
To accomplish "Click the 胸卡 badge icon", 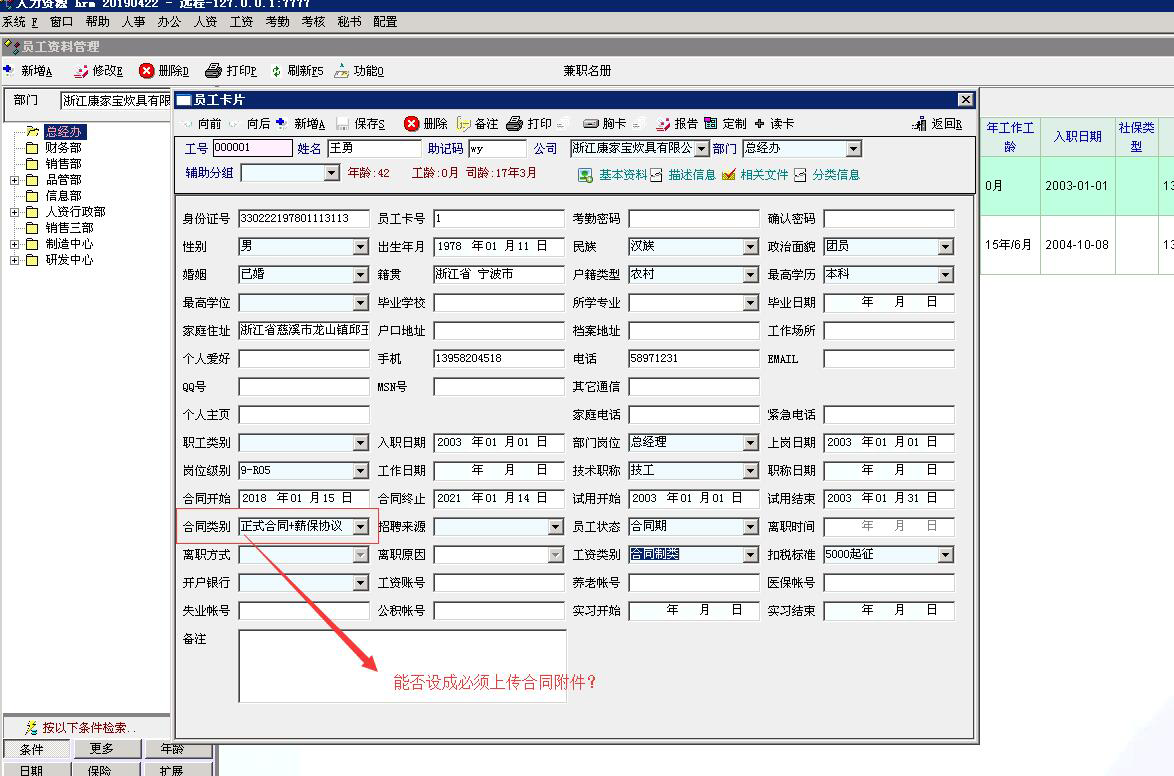I will coord(591,124).
